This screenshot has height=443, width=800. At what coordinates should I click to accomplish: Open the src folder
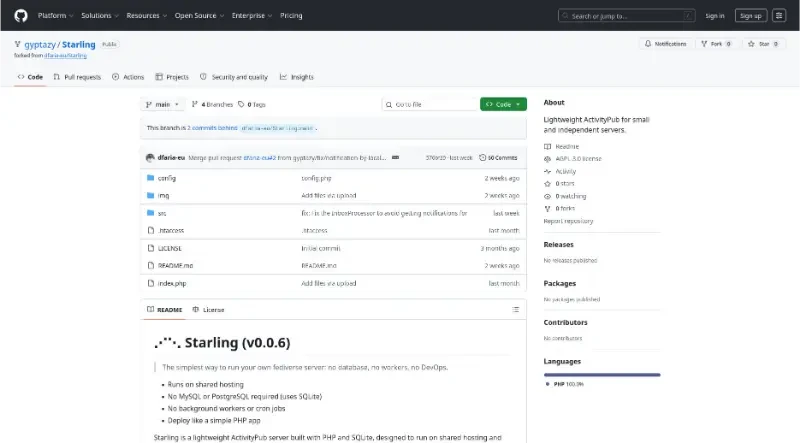(162, 213)
